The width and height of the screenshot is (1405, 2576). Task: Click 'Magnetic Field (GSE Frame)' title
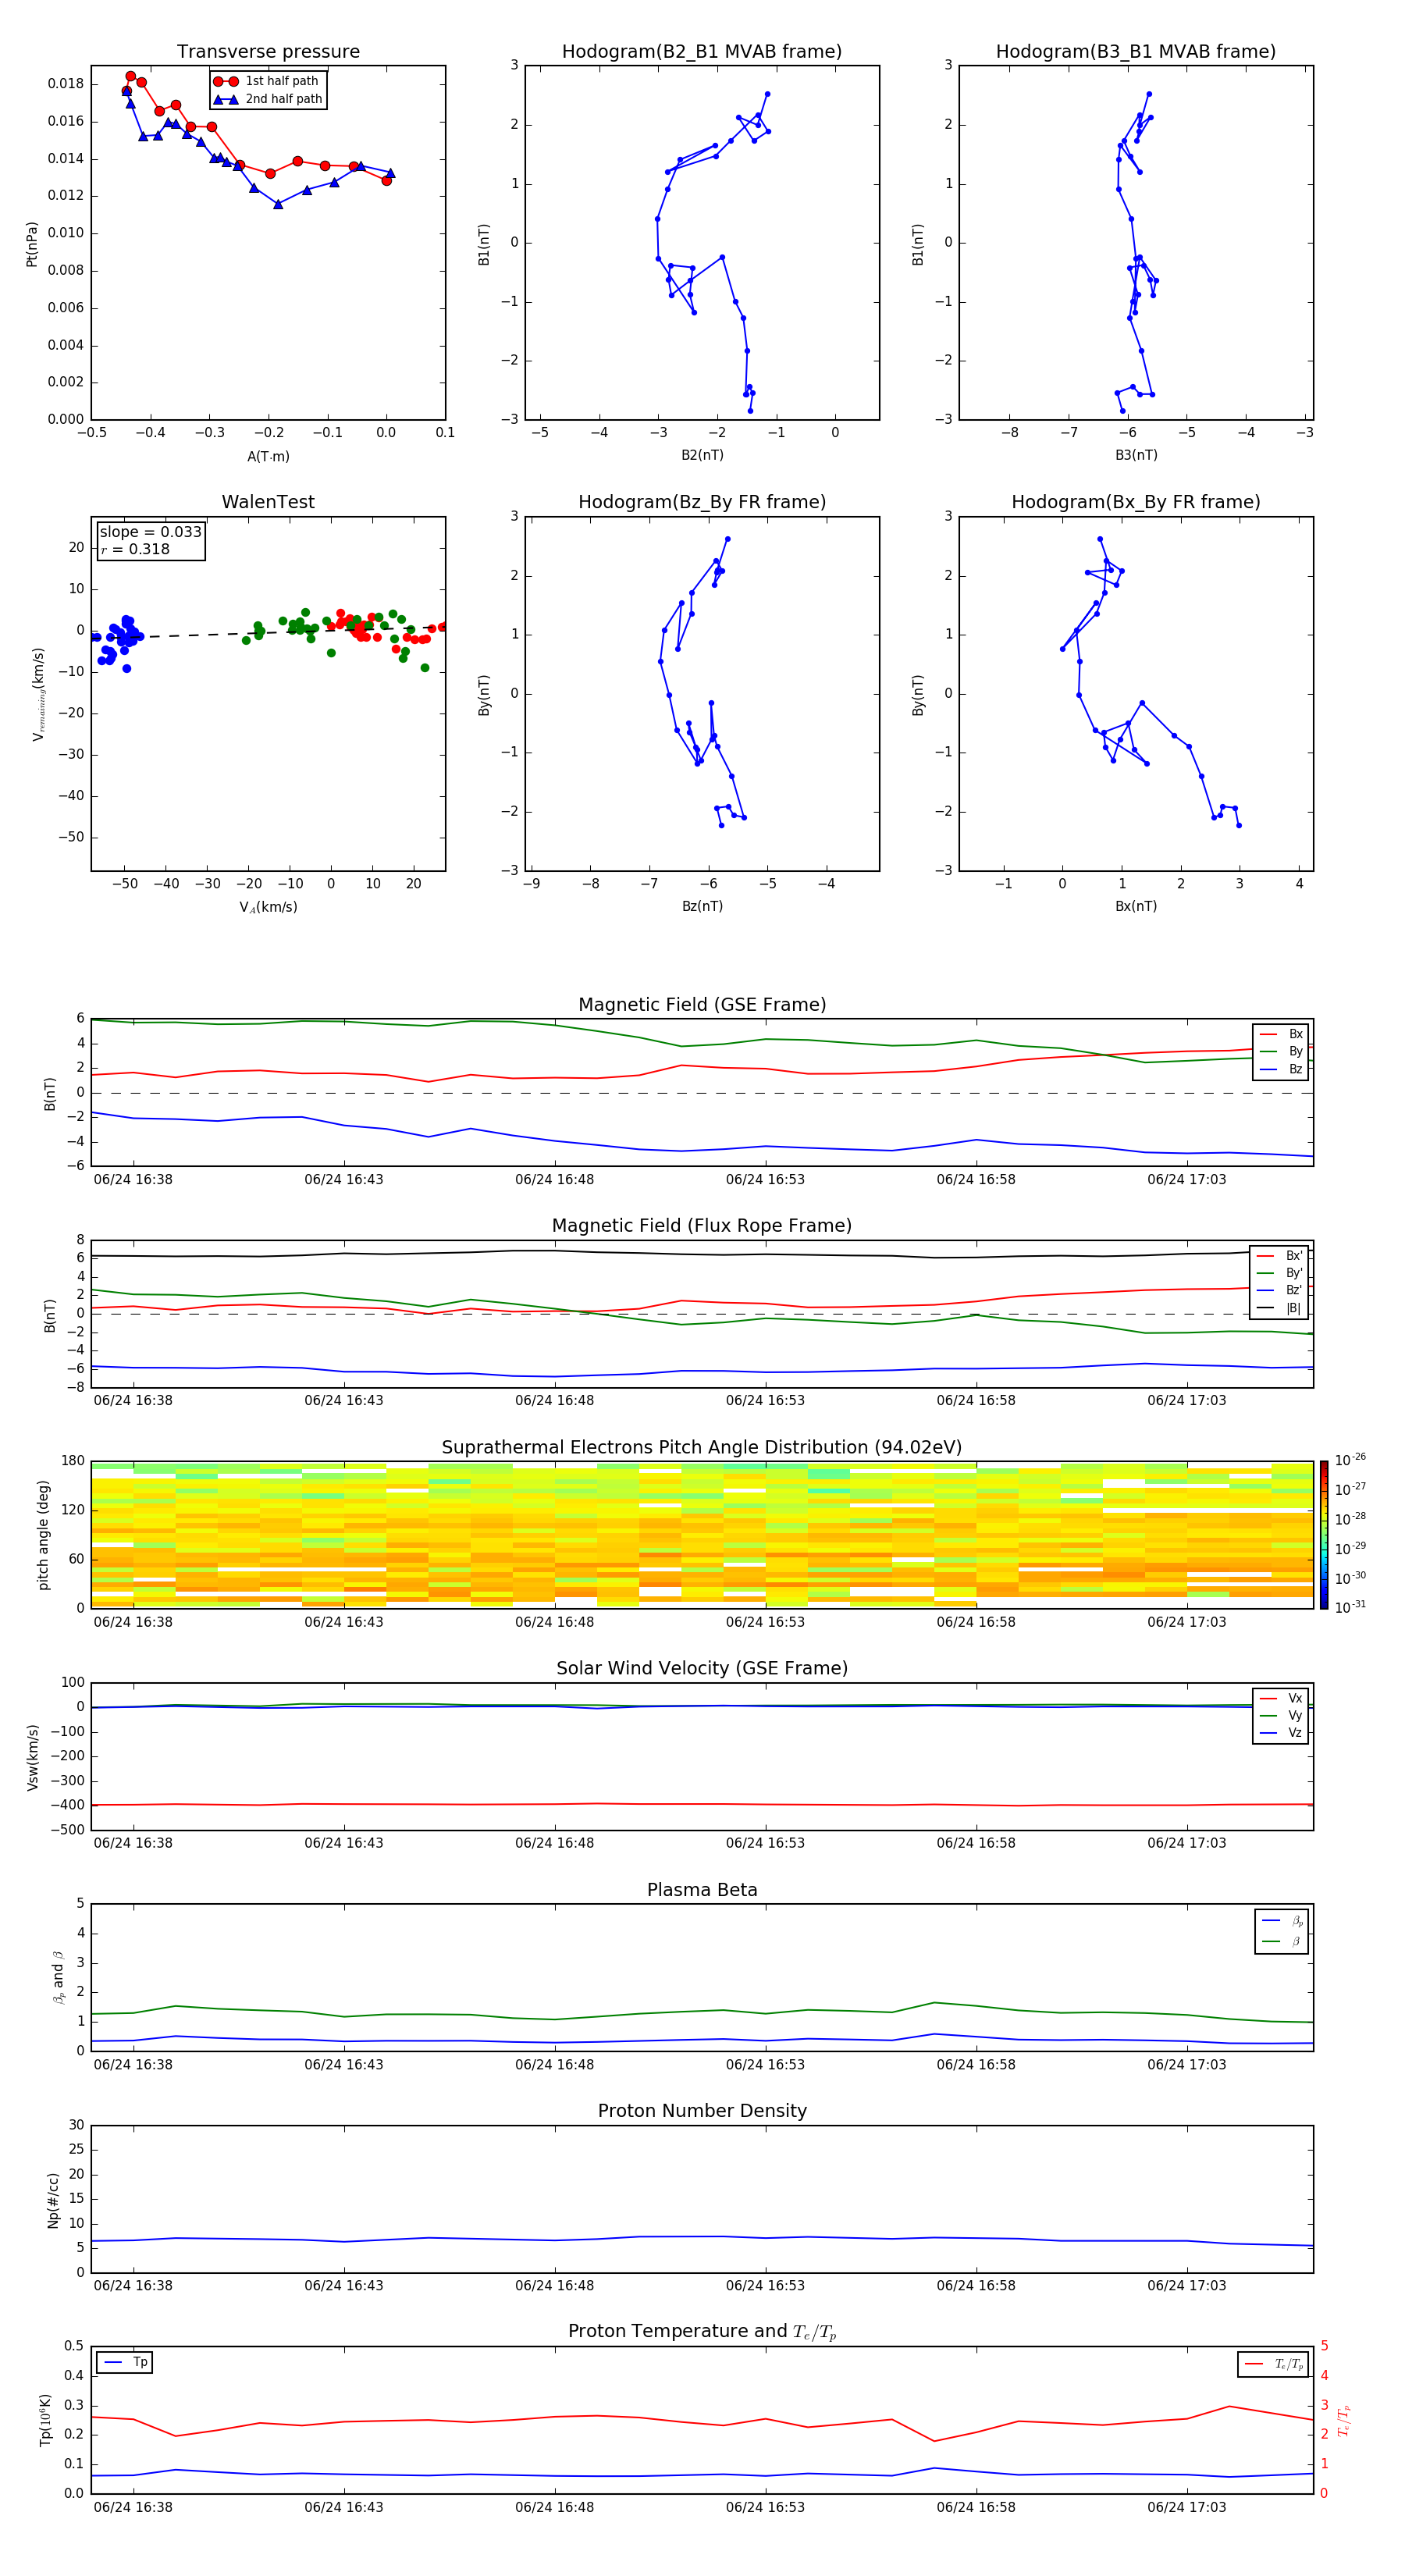click(702, 1005)
